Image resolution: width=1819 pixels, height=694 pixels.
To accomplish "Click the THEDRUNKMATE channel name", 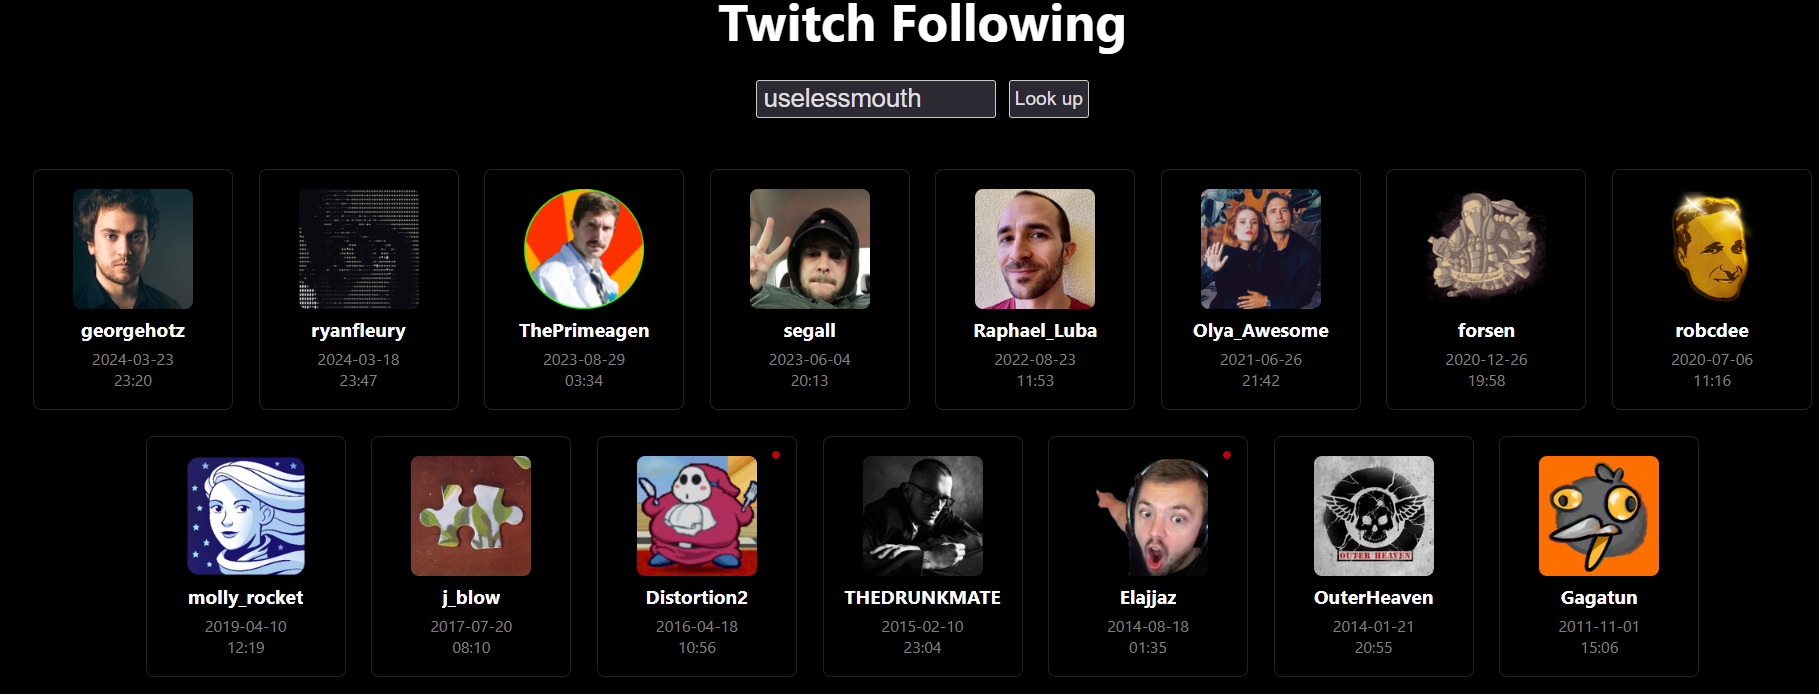I will tap(922, 598).
